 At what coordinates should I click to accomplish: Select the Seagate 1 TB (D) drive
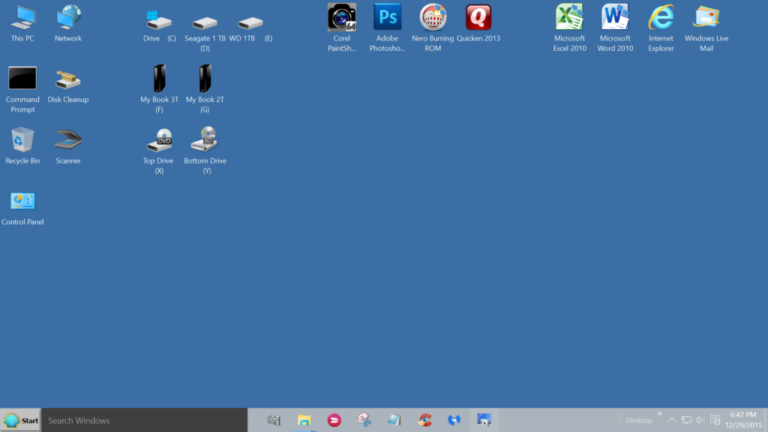[205, 23]
